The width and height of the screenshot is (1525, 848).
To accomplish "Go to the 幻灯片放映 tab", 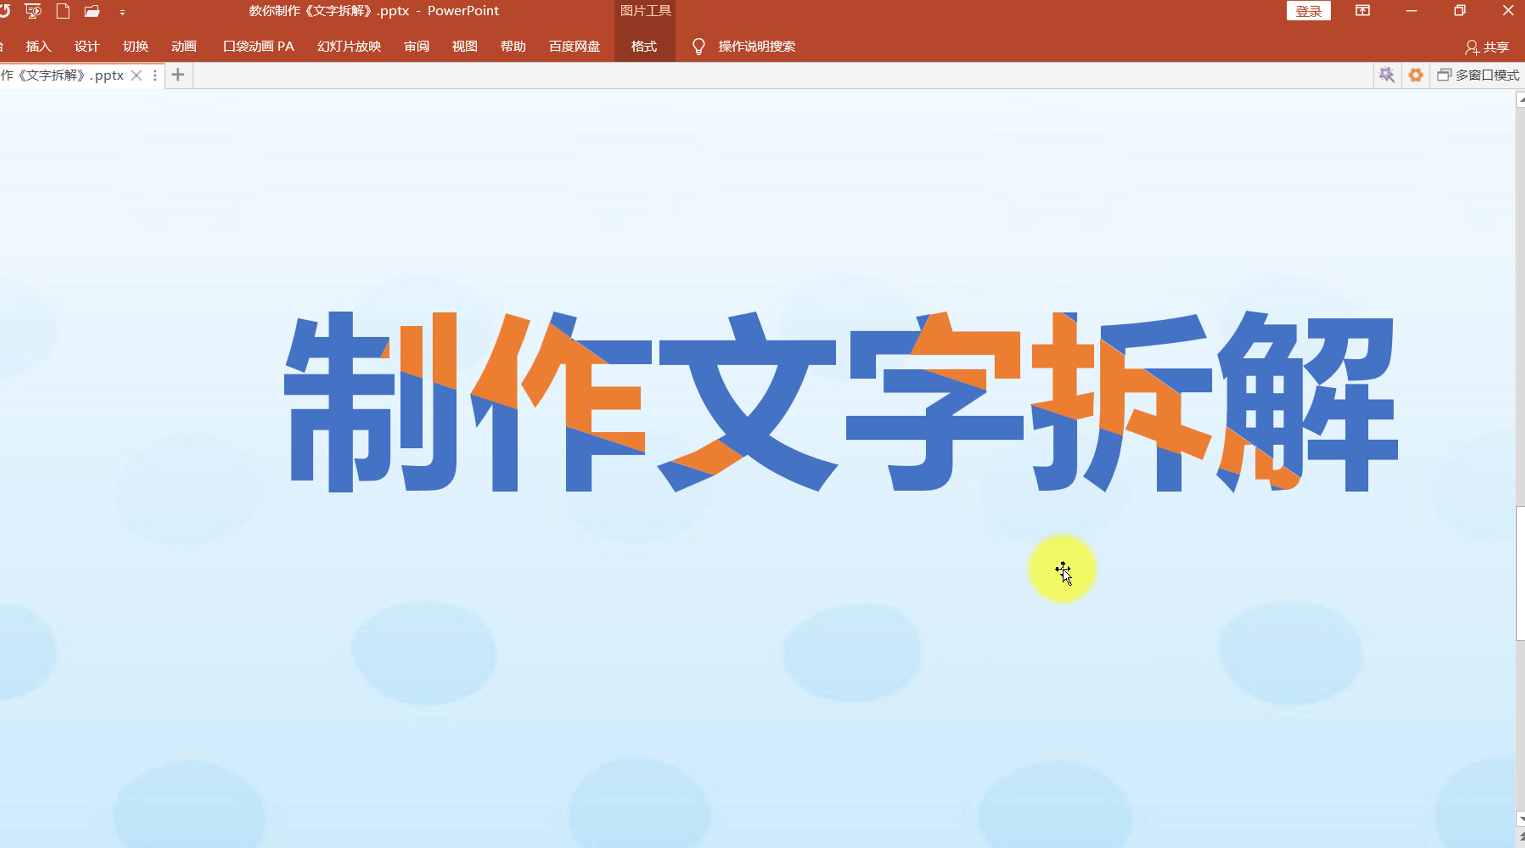I will coord(349,47).
